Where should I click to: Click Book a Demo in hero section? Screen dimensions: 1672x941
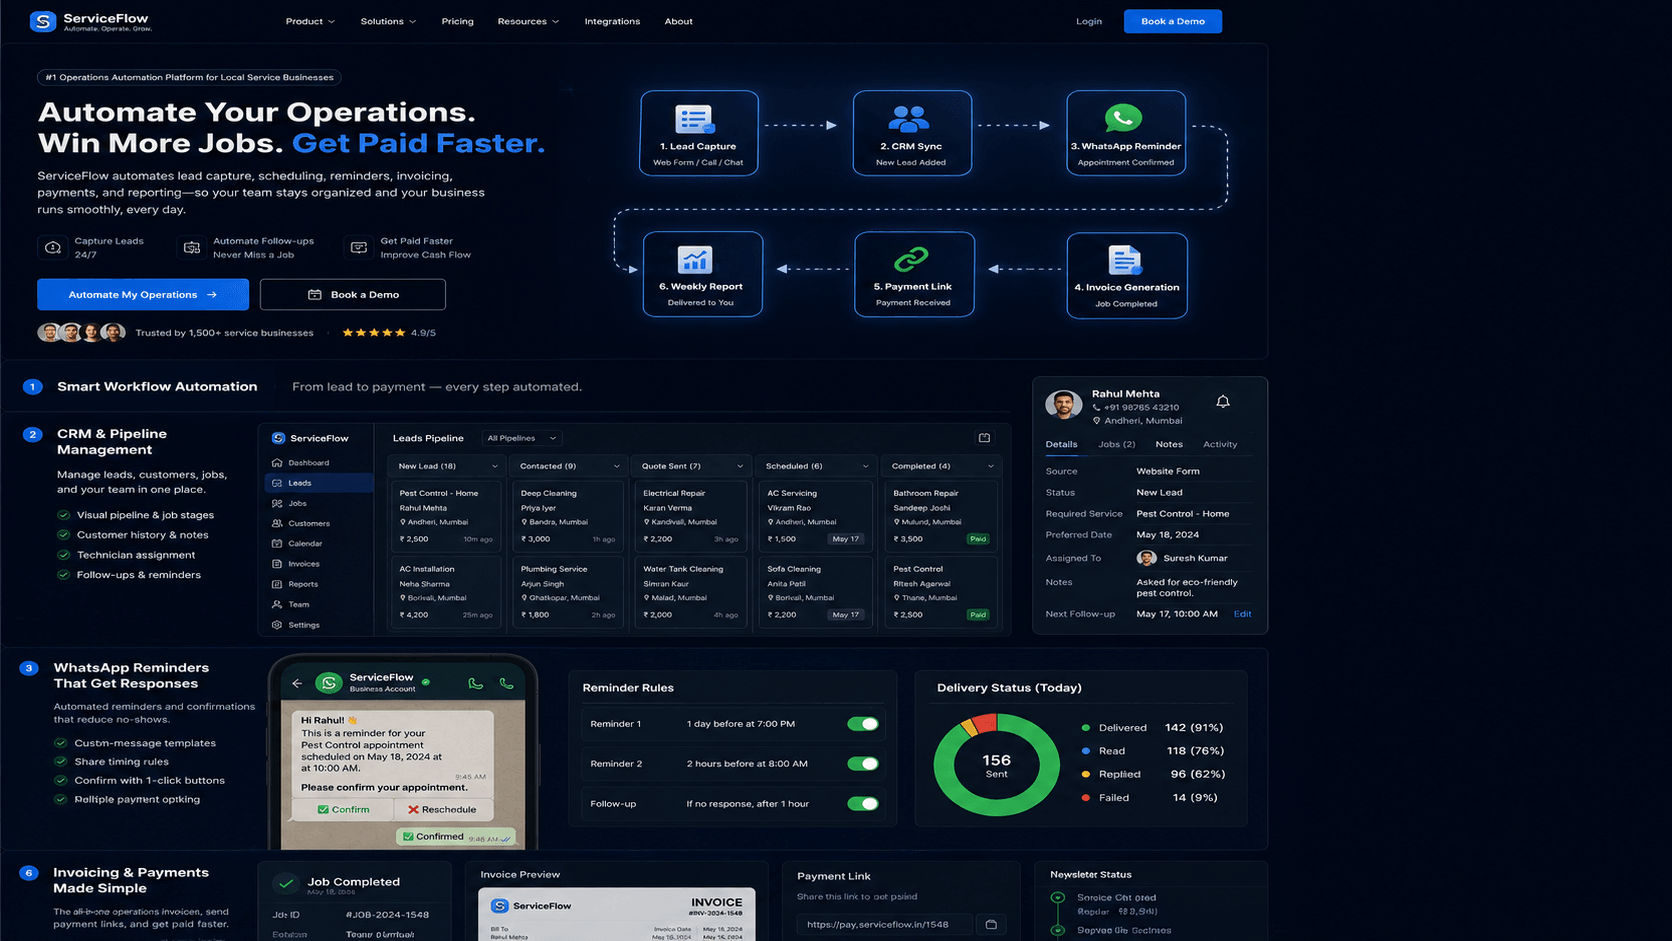coord(352,294)
